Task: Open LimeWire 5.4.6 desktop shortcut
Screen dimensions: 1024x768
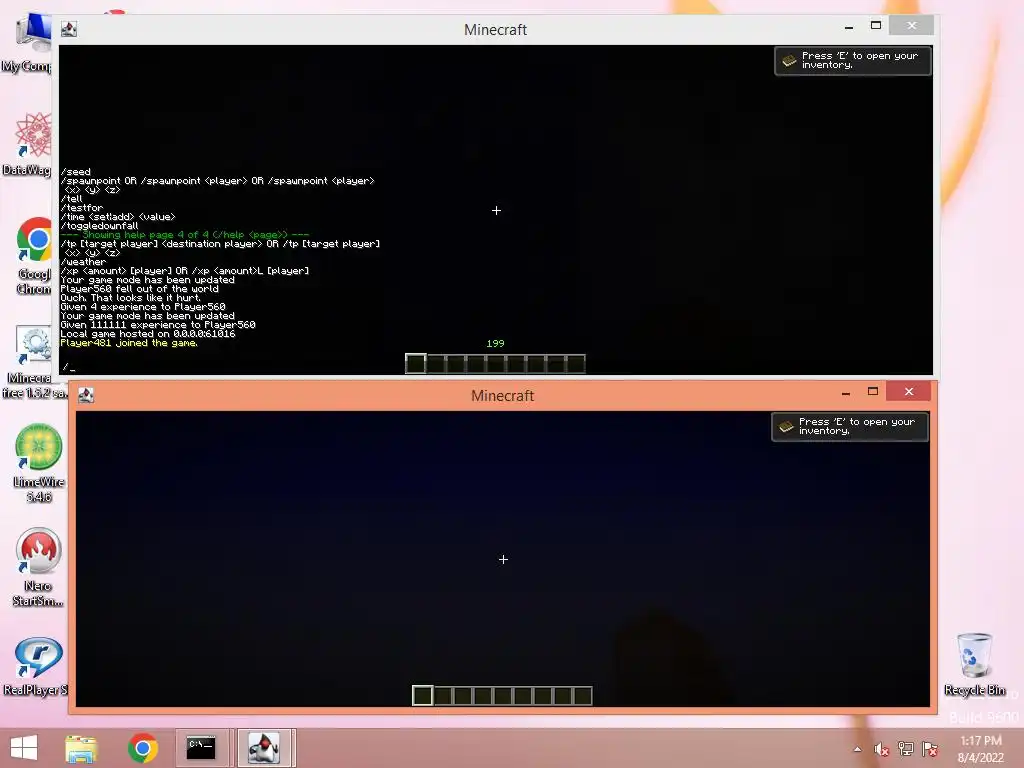Action: (38, 462)
